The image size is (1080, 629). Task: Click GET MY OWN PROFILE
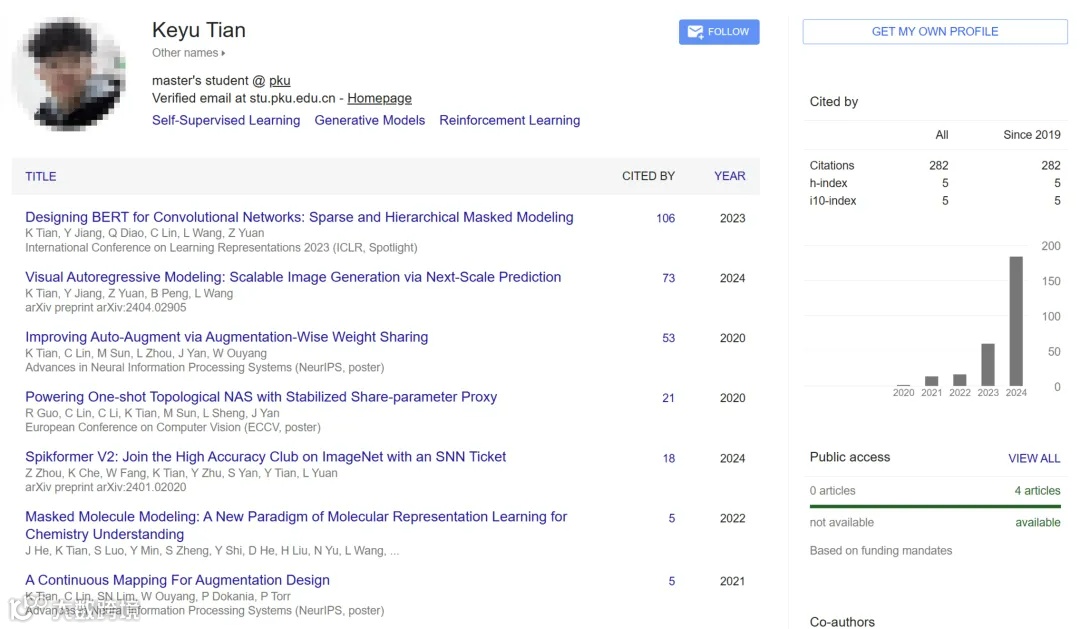coord(934,31)
